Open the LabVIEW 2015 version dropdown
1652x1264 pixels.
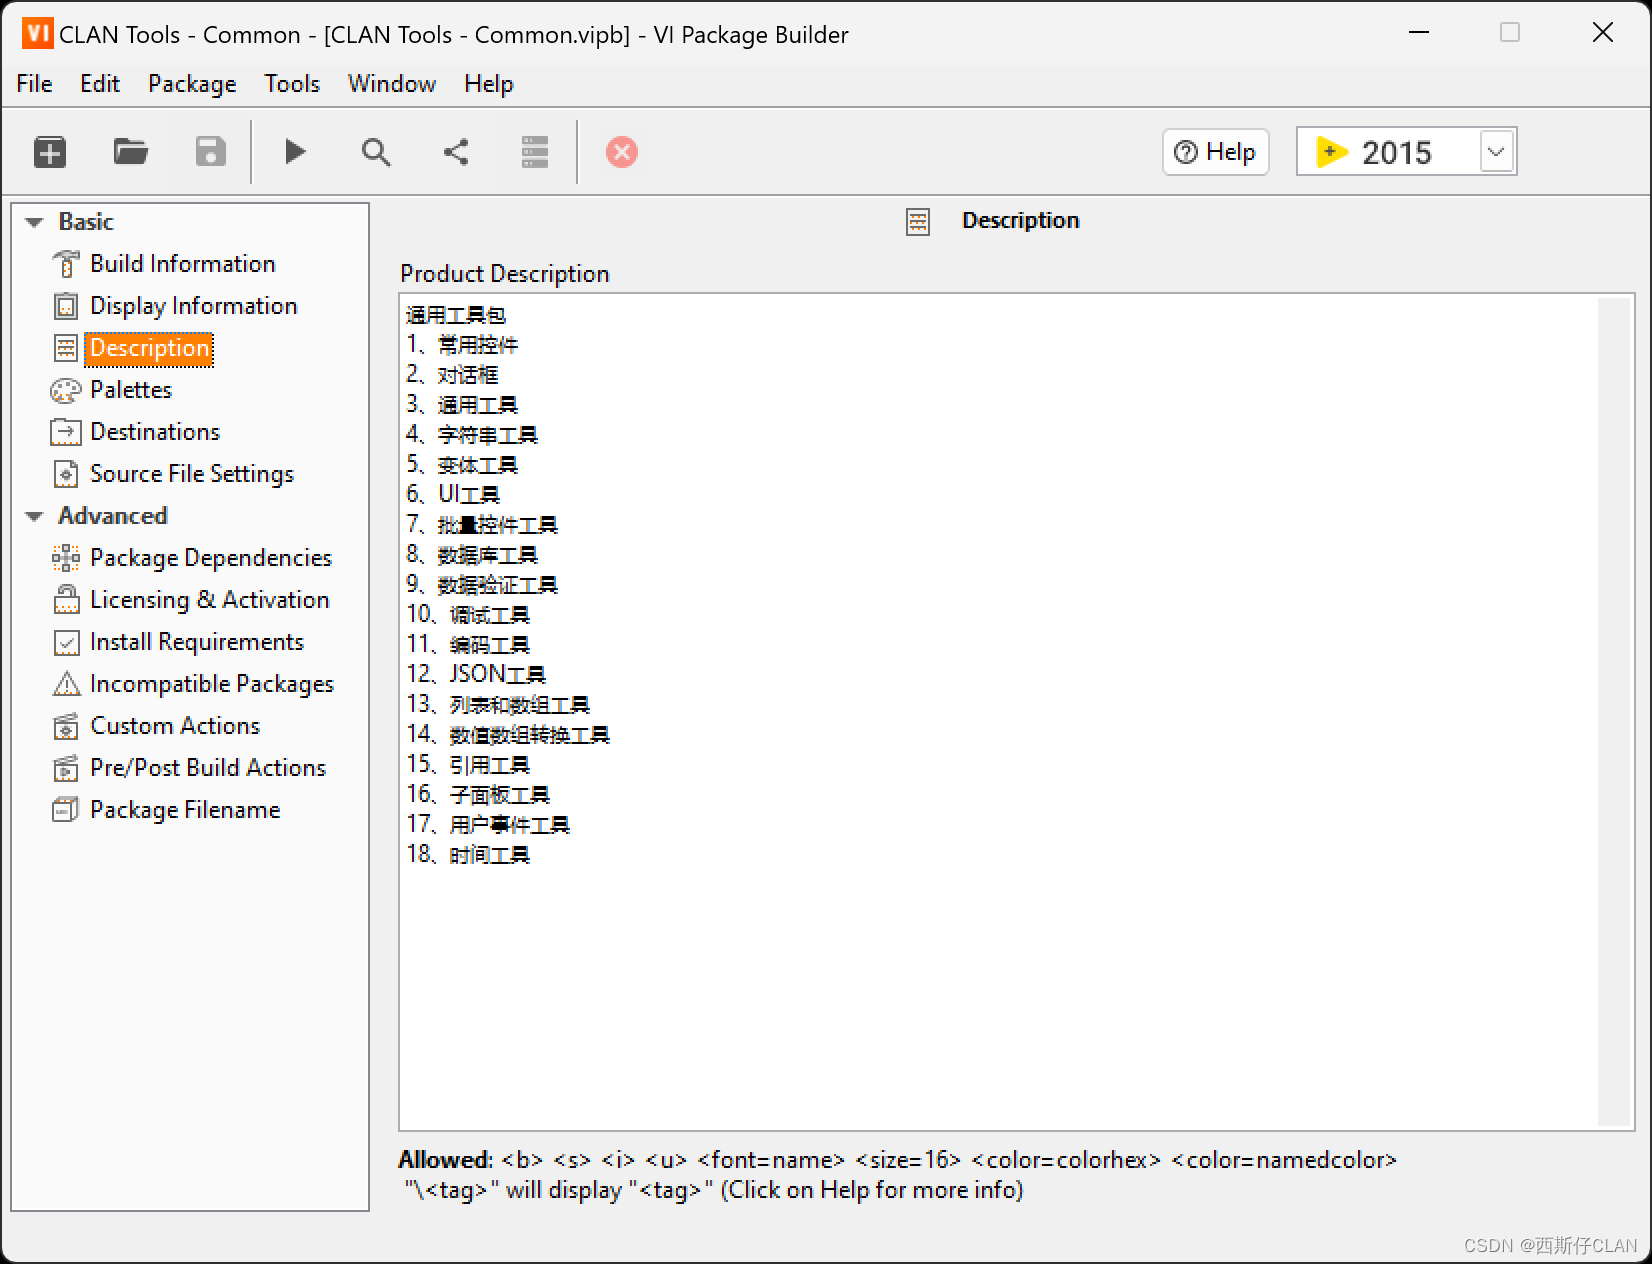coord(1494,151)
